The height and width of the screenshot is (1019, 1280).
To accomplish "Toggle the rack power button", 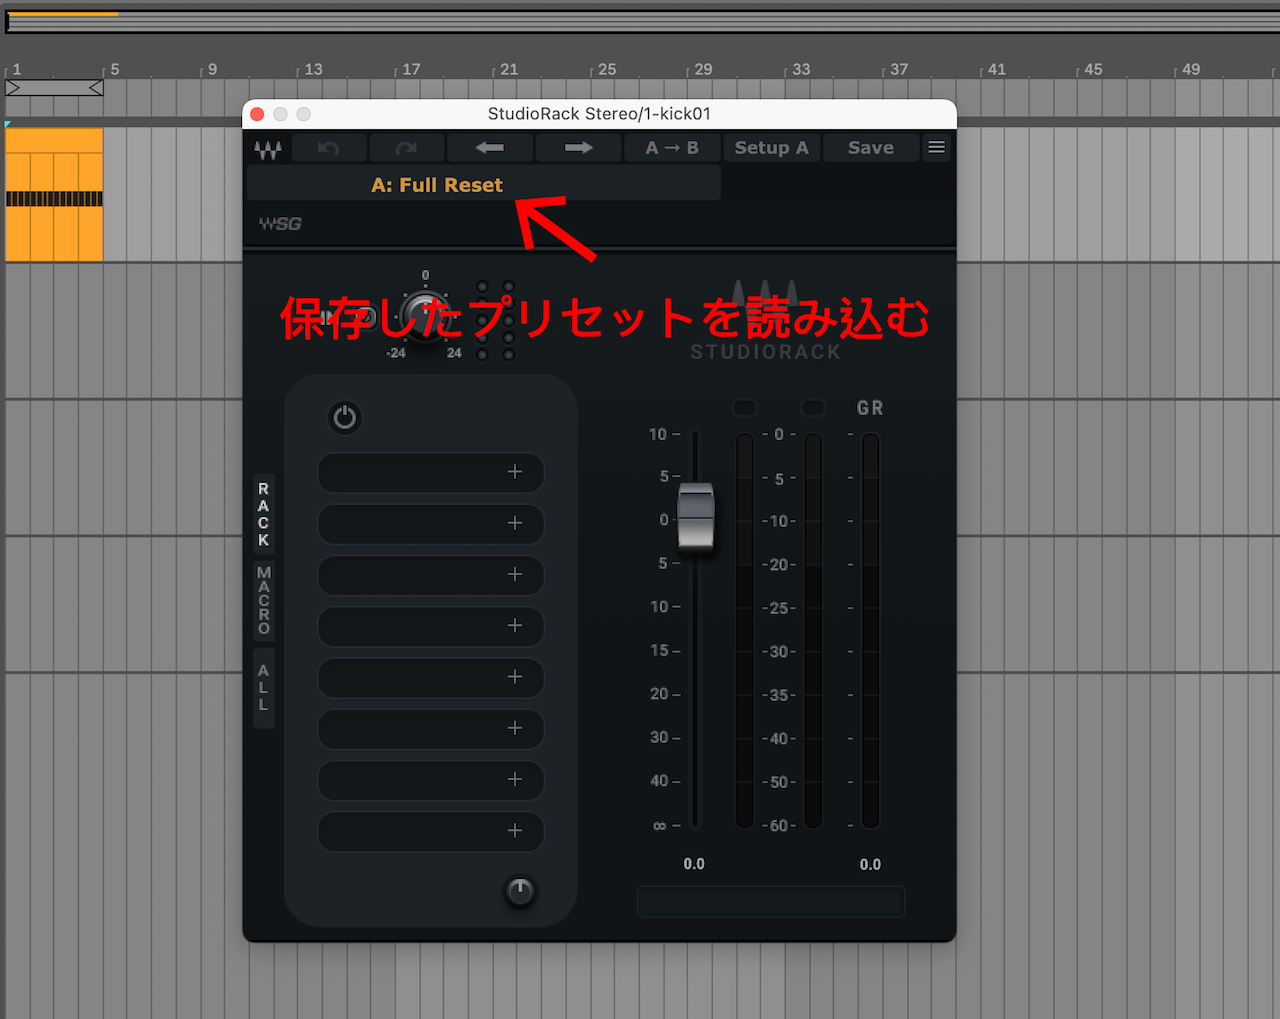I will [345, 418].
